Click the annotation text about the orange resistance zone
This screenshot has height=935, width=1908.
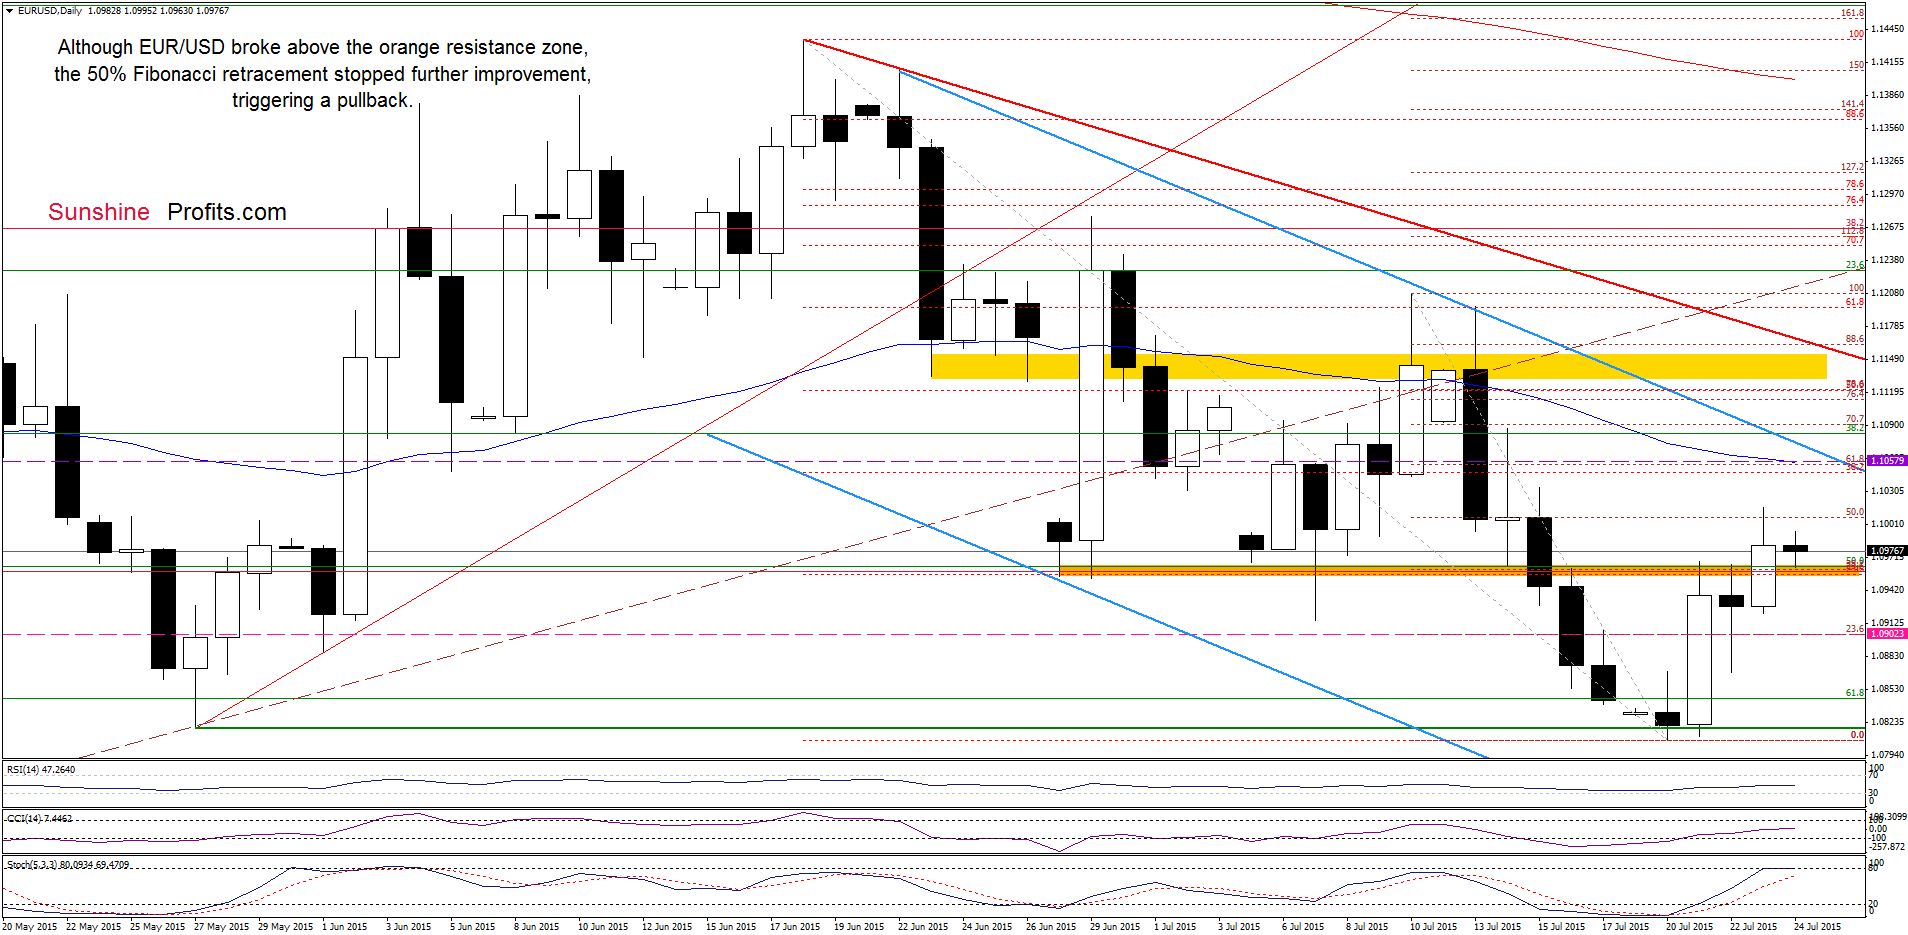tap(322, 74)
